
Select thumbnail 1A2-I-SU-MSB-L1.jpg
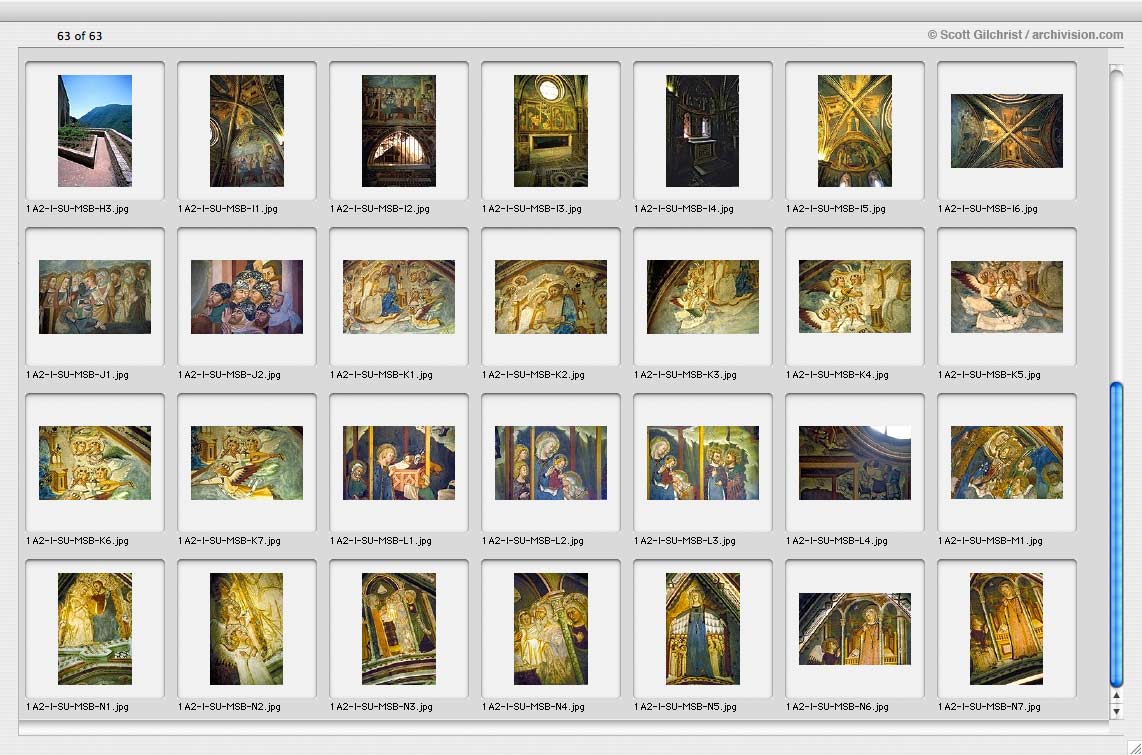click(x=398, y=462)
